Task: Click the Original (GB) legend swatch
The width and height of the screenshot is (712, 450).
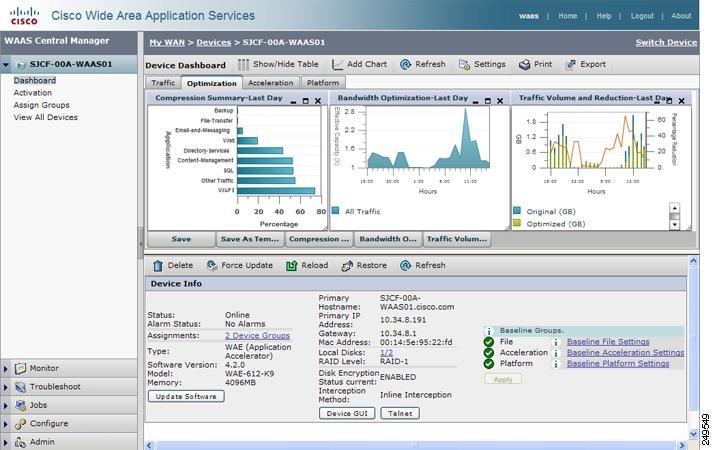Action: coord(517,211)
